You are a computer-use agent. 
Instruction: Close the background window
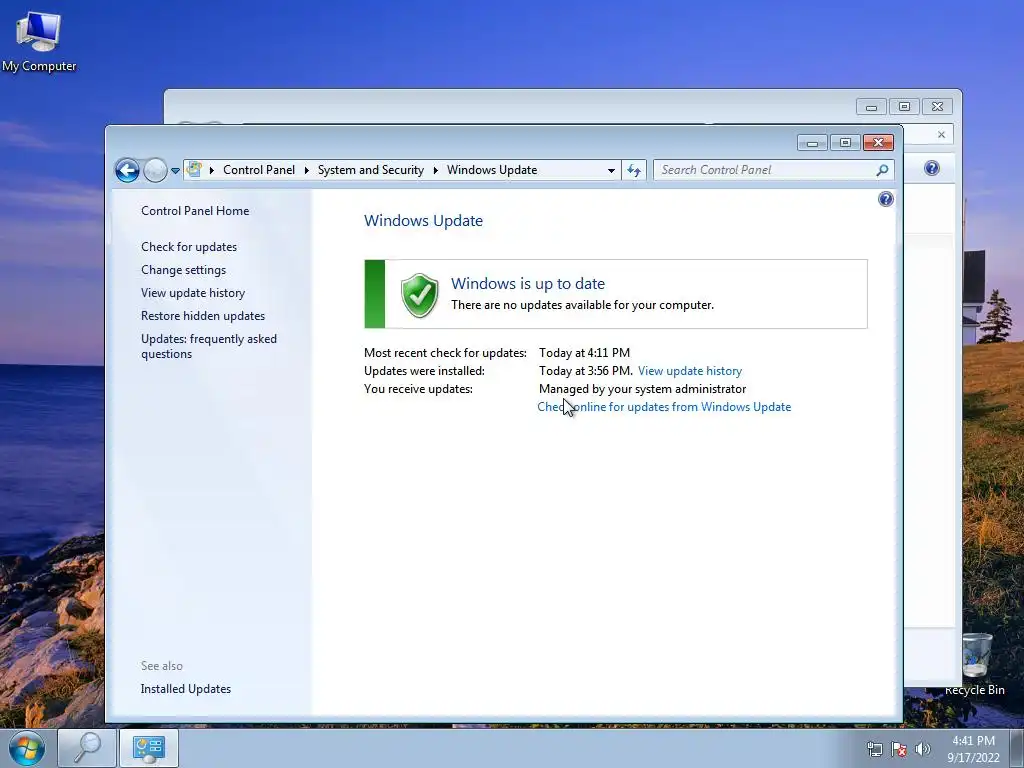coord(938,106)
